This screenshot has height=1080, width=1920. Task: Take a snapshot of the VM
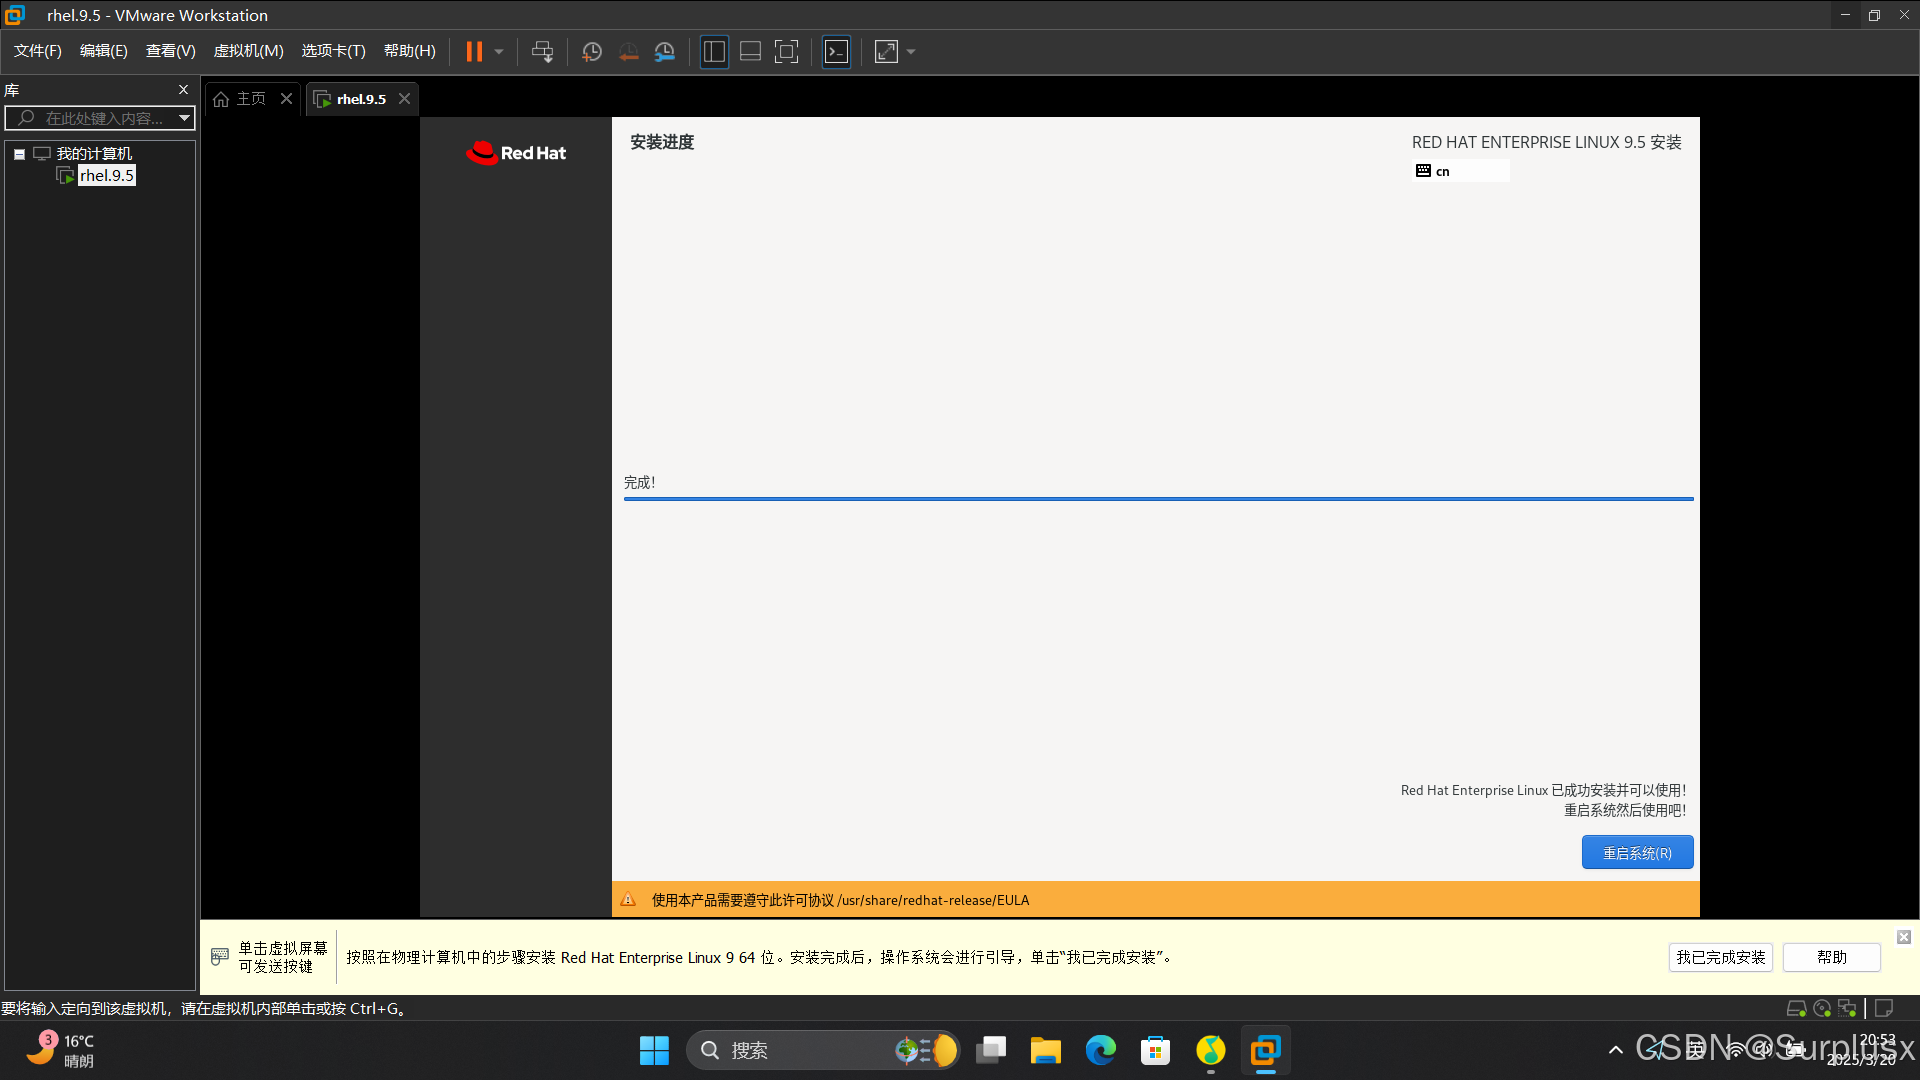coord(591,51)
